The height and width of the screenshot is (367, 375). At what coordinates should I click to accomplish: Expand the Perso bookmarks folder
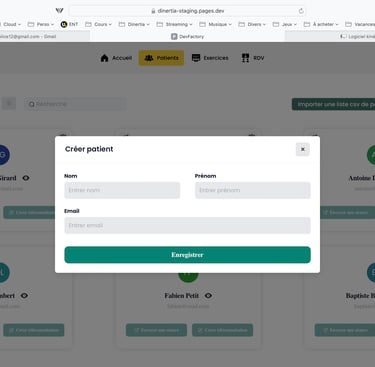(41, 24)
